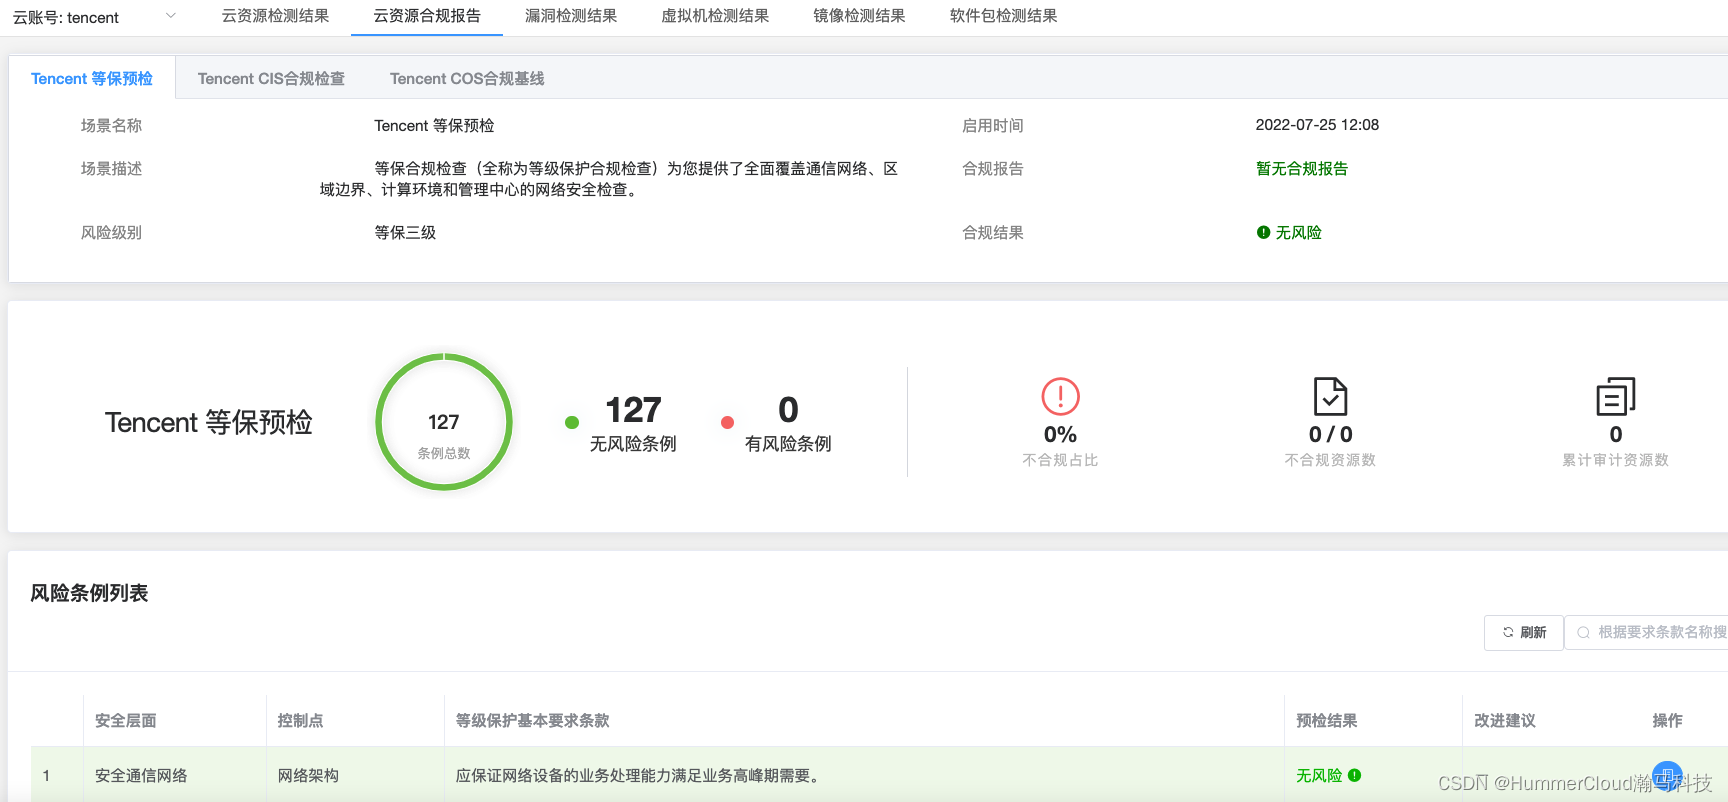Click the red dot beside 有风险条例
Viewport: 1728px width, 802px height.
point(727,422)
